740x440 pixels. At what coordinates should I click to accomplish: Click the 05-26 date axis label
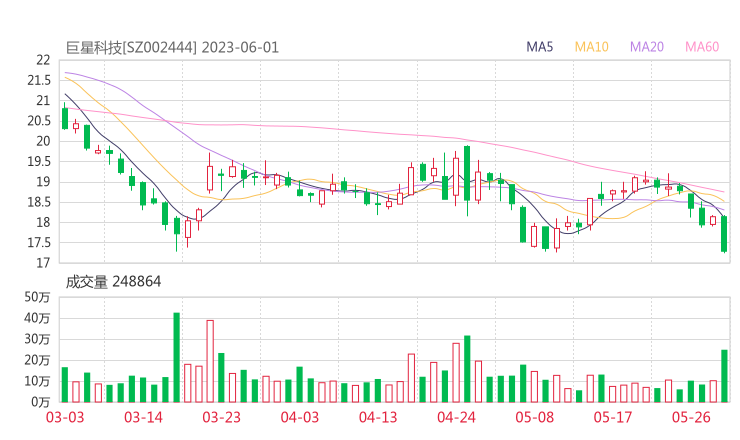pyautogui.click(x=691, y=417)
